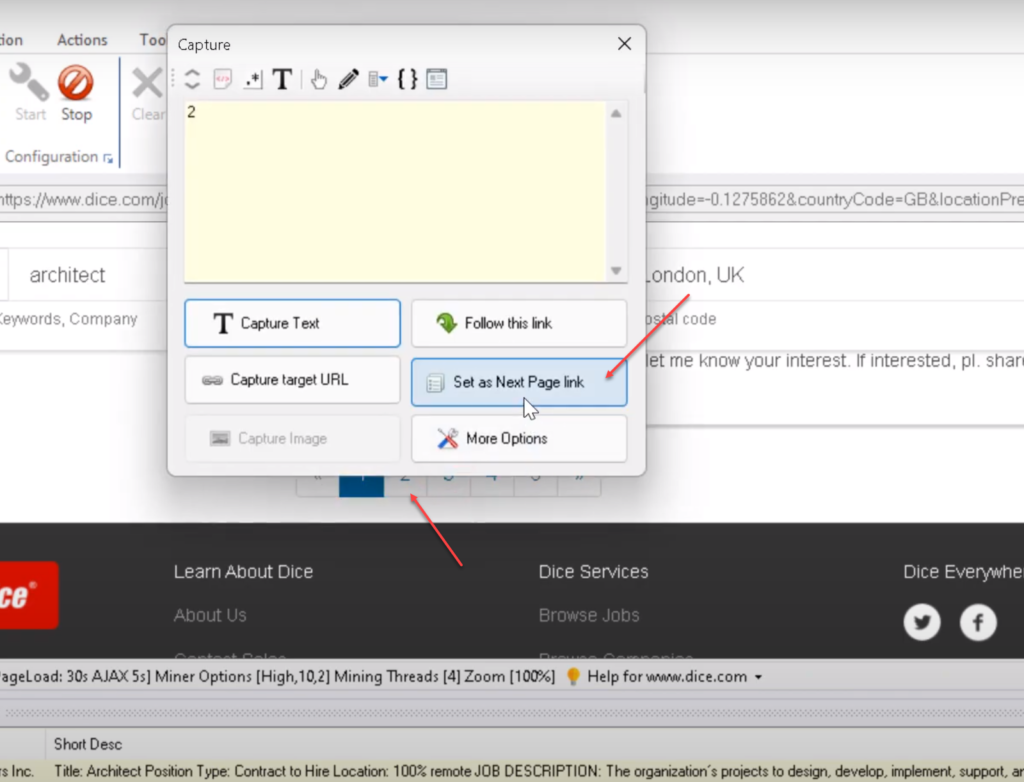The width and height of the screenshot is (1024, 782).
Task: Click the pencil edit icon in Capture toolbar
Action: [x=347, y=80]
